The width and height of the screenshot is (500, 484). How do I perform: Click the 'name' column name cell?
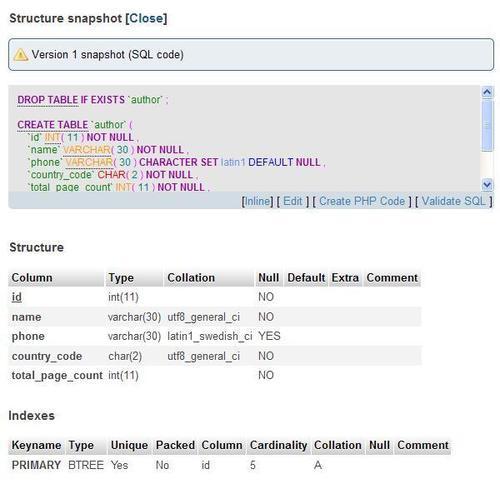pos(26,317)
